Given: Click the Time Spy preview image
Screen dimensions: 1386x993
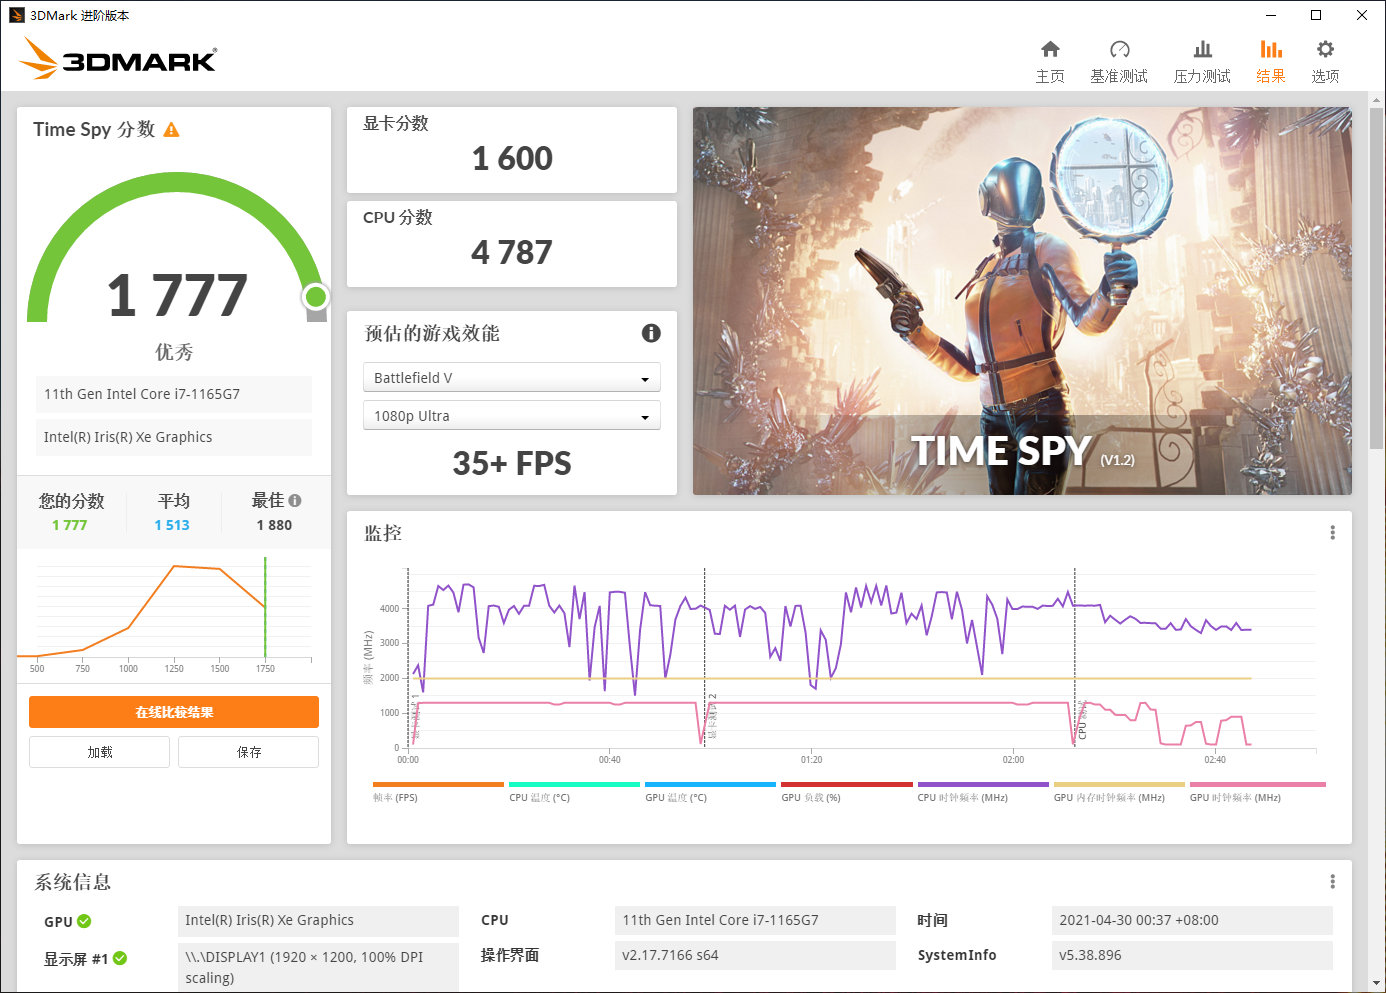Looking at the screenshot, I should pos(1021,300).
